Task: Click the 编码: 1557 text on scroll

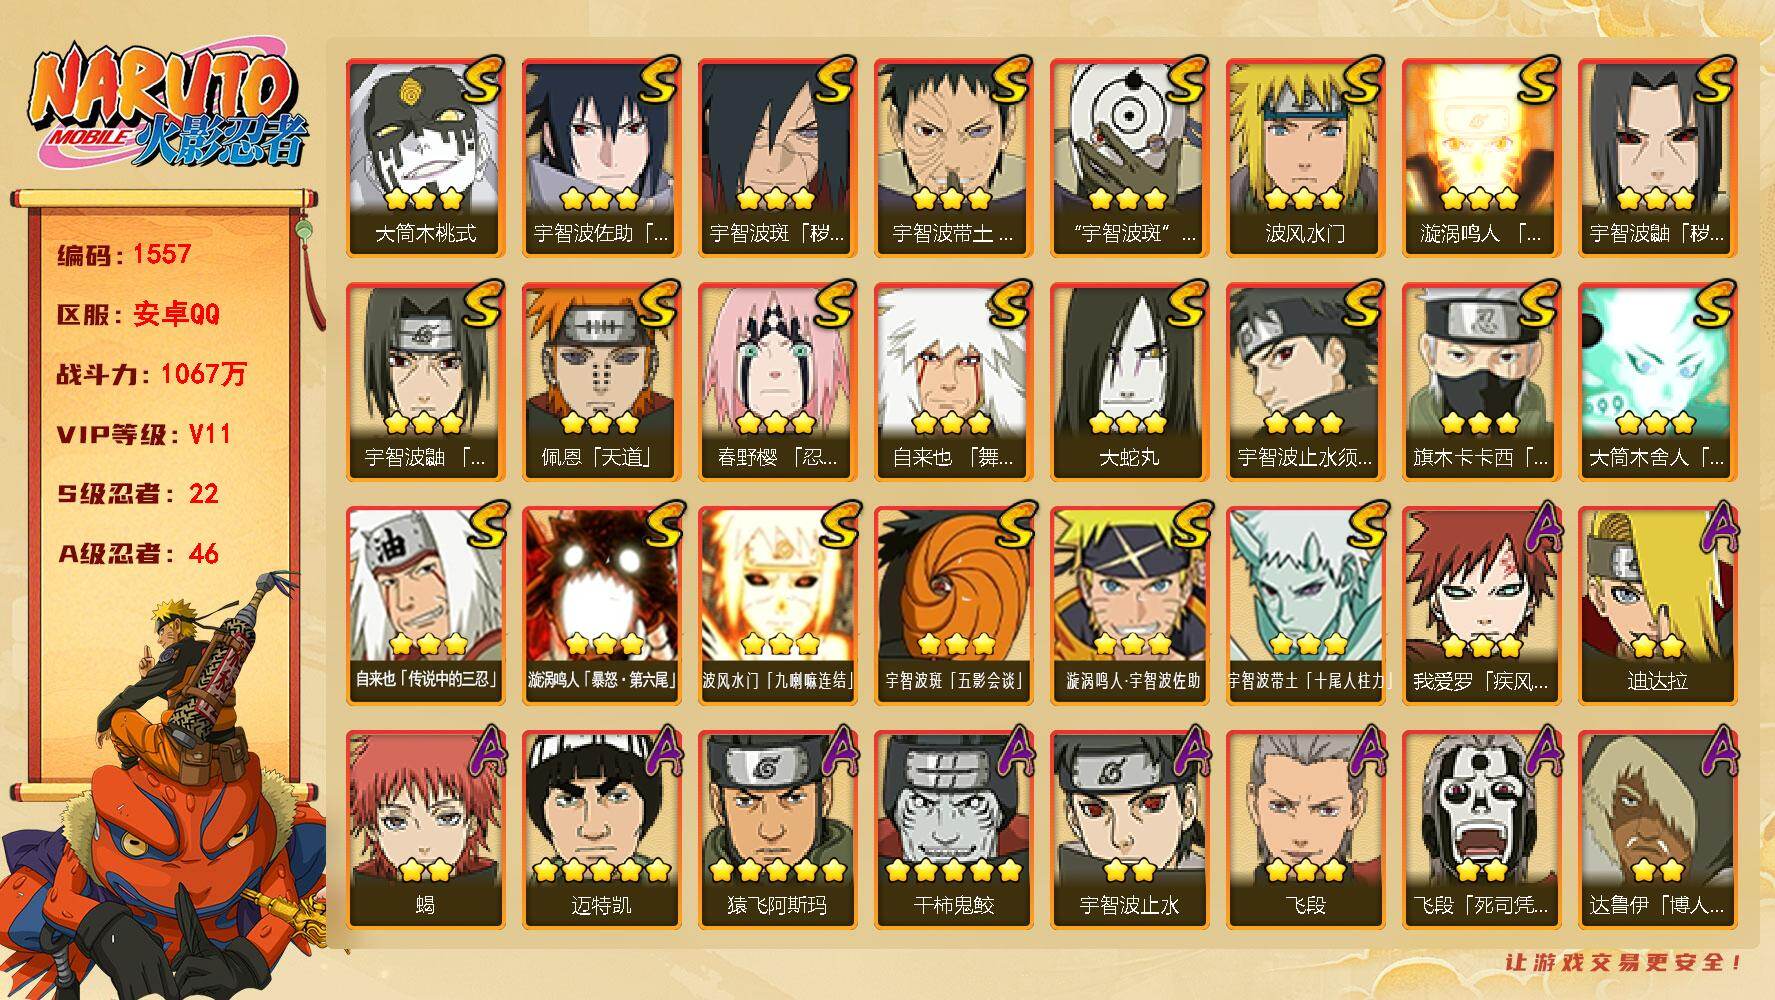Action: pyautogui.click(x=124, y=254)
